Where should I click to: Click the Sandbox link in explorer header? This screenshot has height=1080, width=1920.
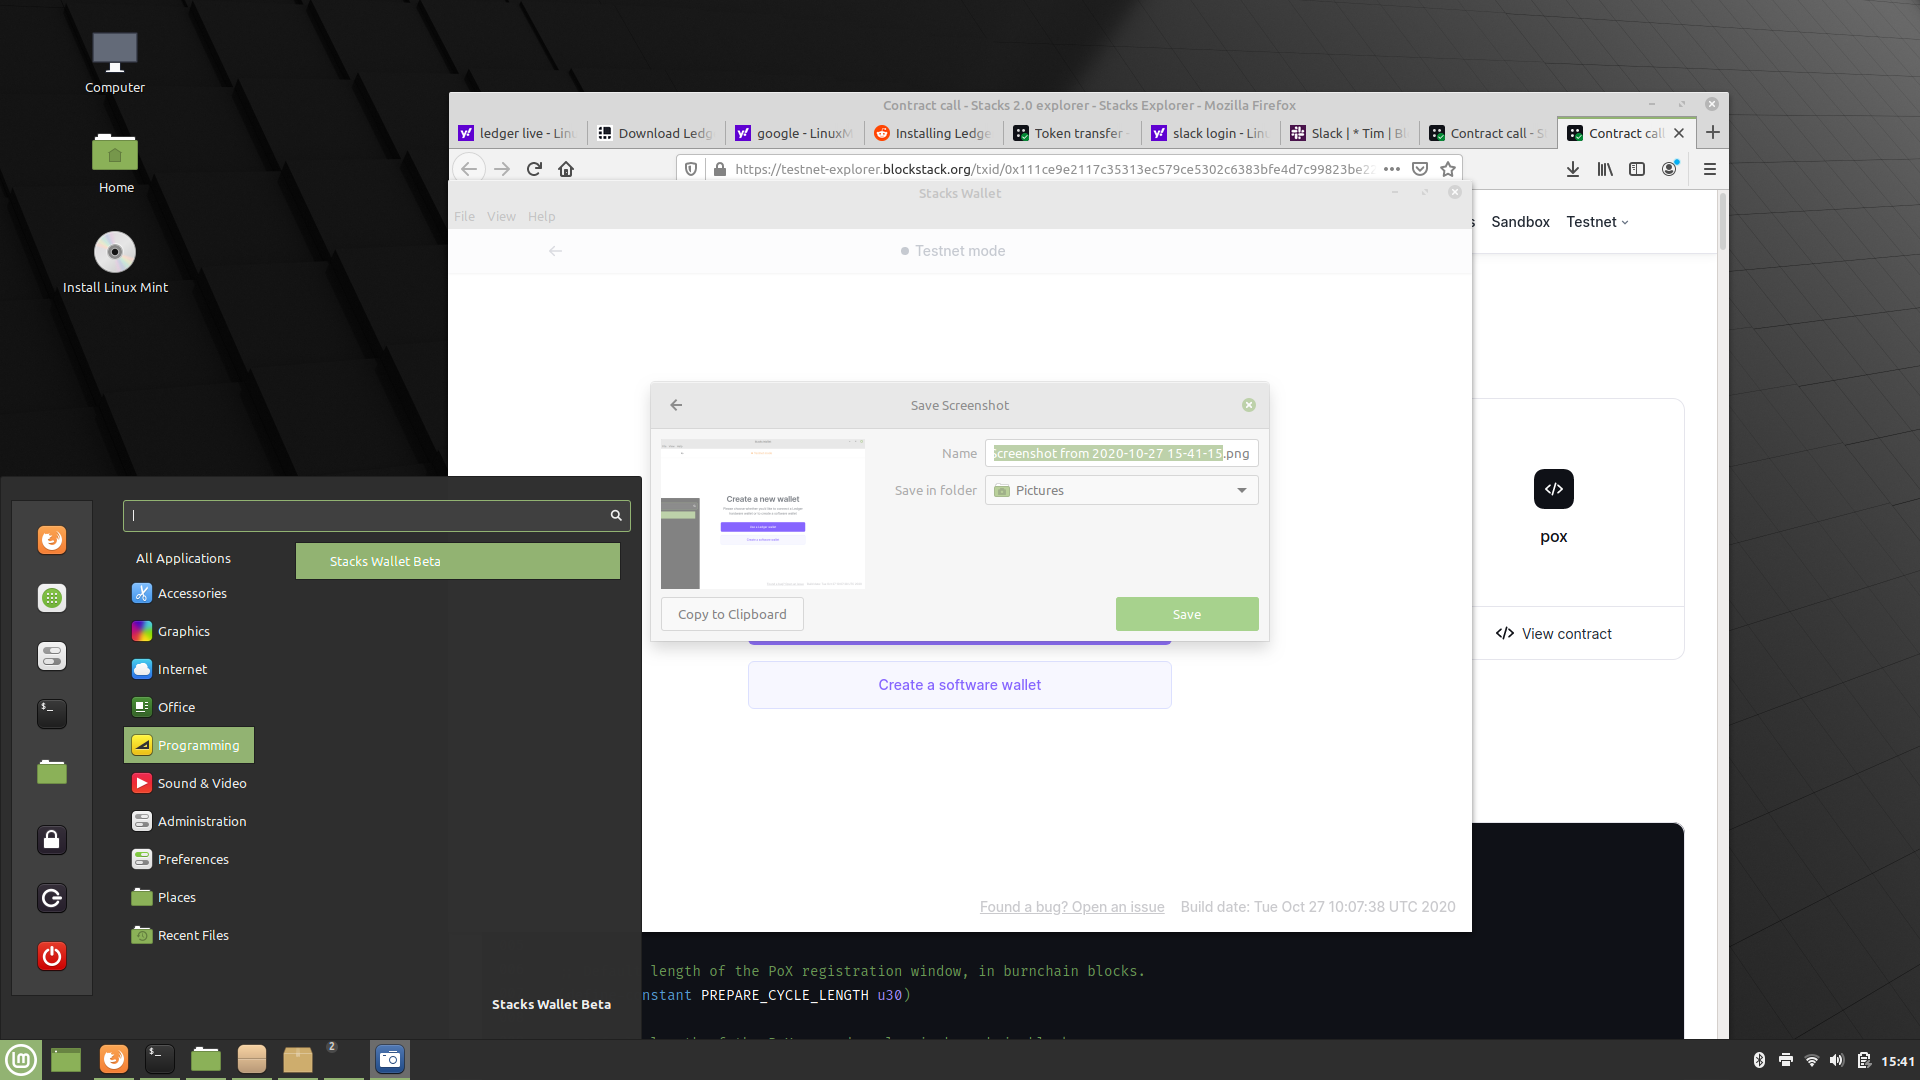pos(1520,222)
